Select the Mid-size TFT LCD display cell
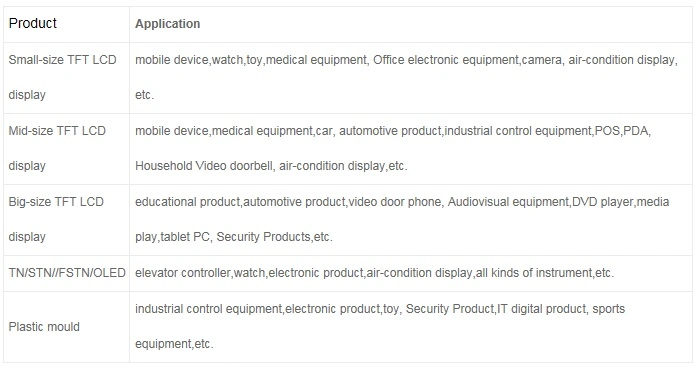697x375 pixels. [x=66, y=149]
